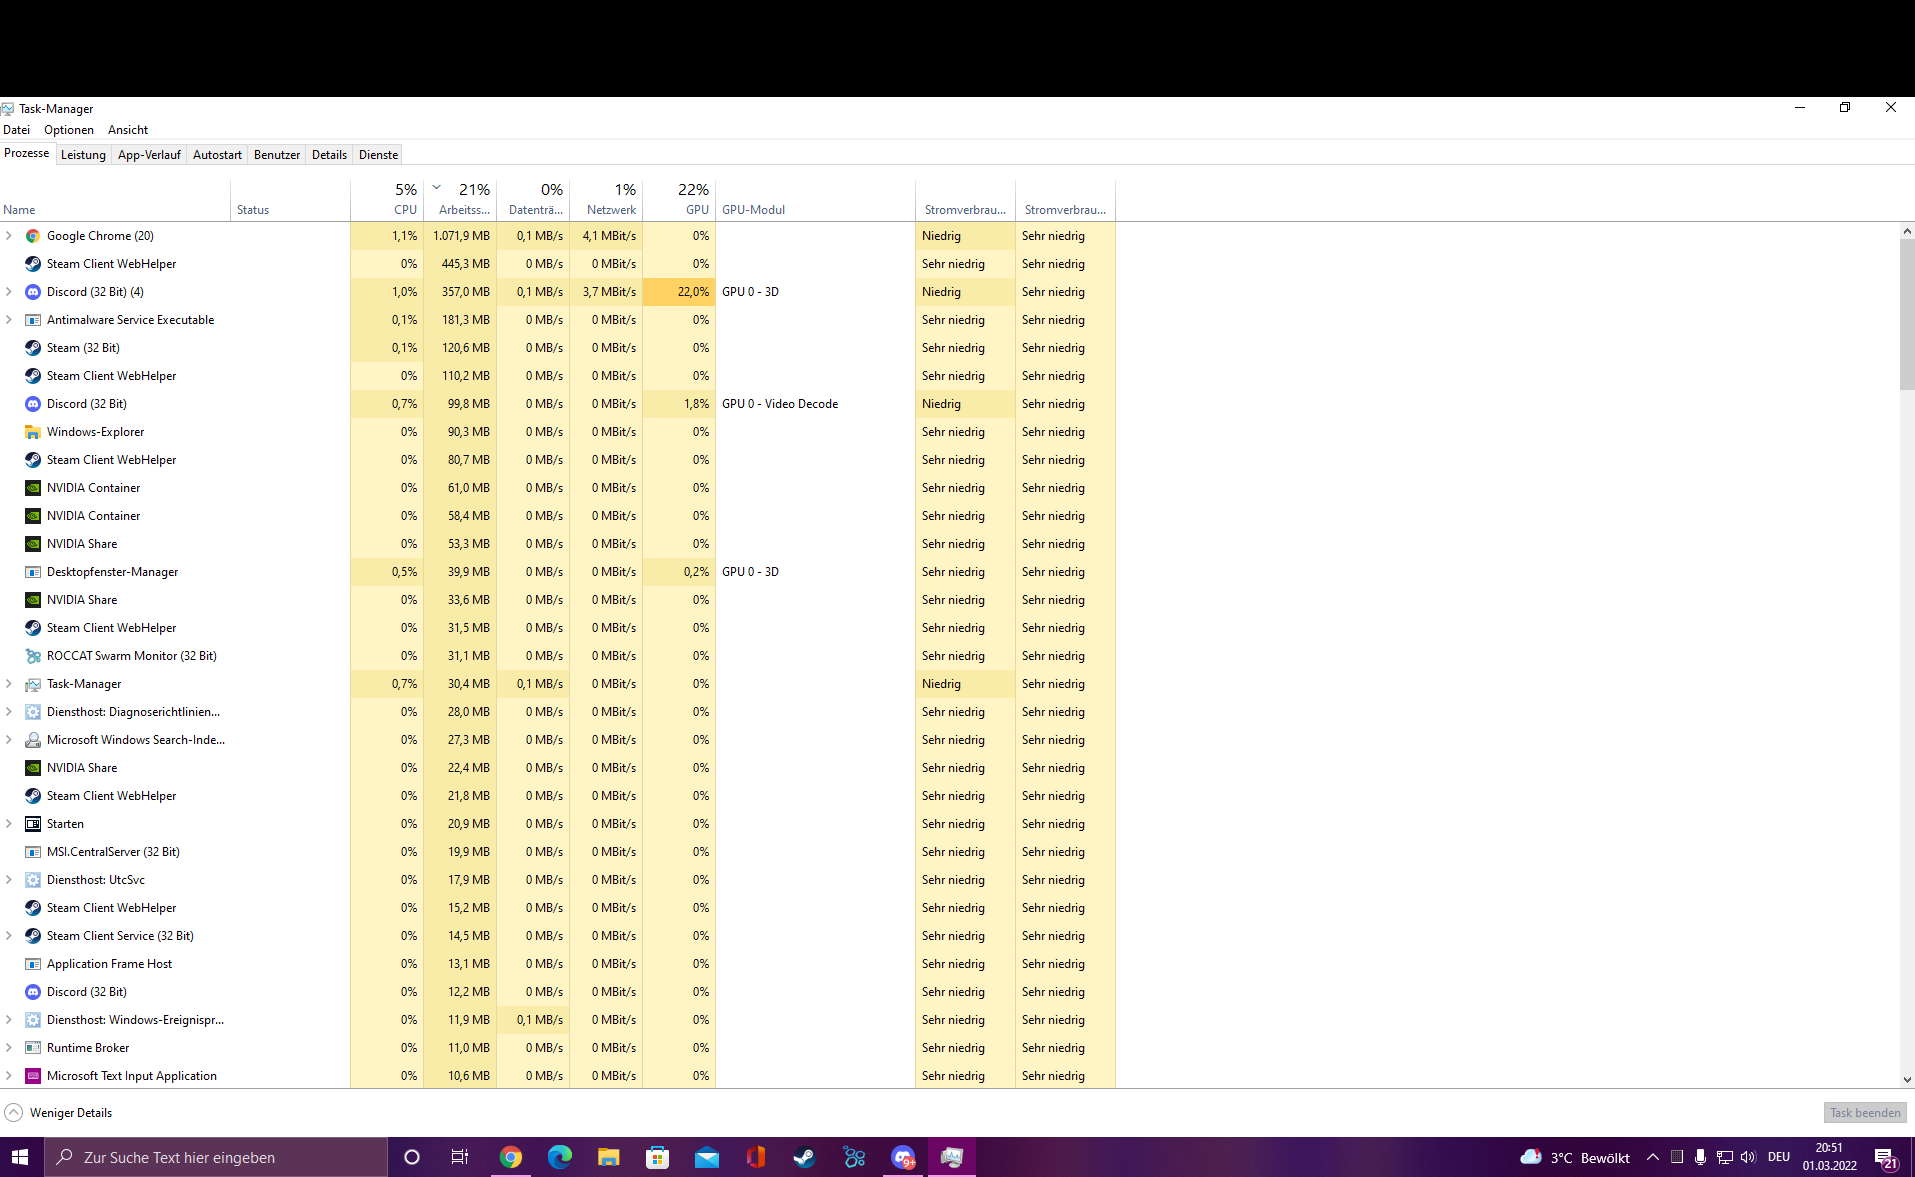Click the Application Frame Host icon

pos(33,964)
